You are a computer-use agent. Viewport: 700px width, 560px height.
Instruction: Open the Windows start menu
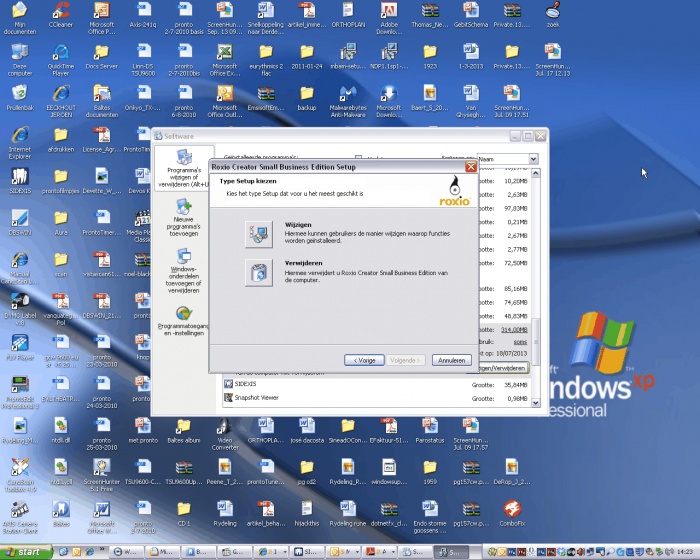click(26, 552)
